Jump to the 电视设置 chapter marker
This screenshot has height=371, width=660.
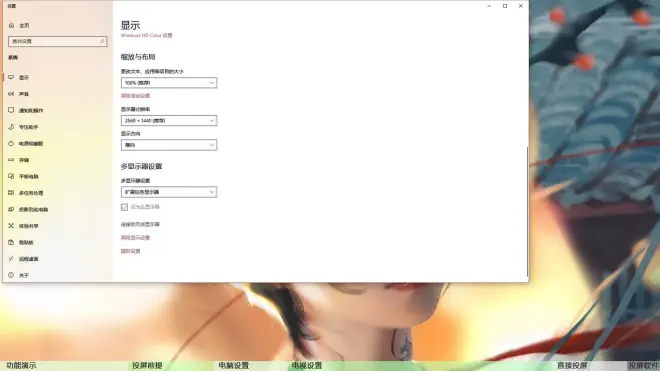(x=307, y=366)
